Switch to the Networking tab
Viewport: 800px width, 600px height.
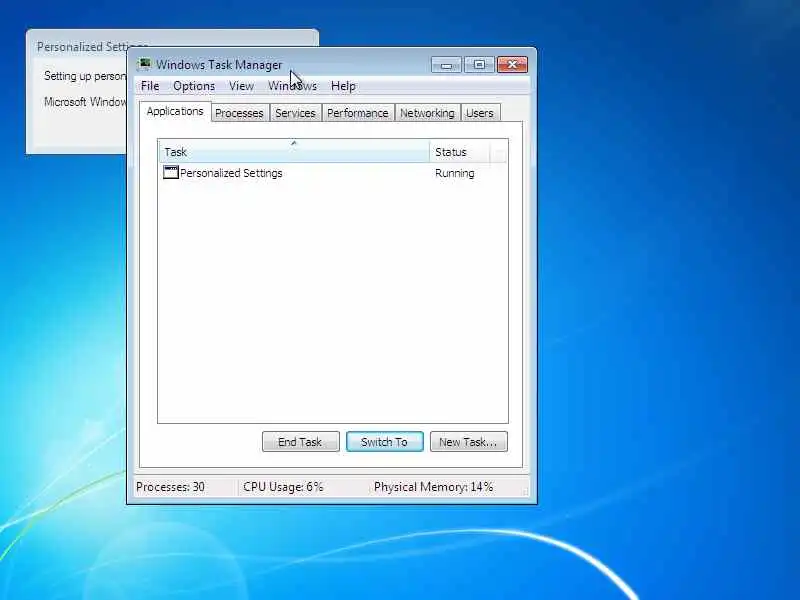[x=427, y=113]
